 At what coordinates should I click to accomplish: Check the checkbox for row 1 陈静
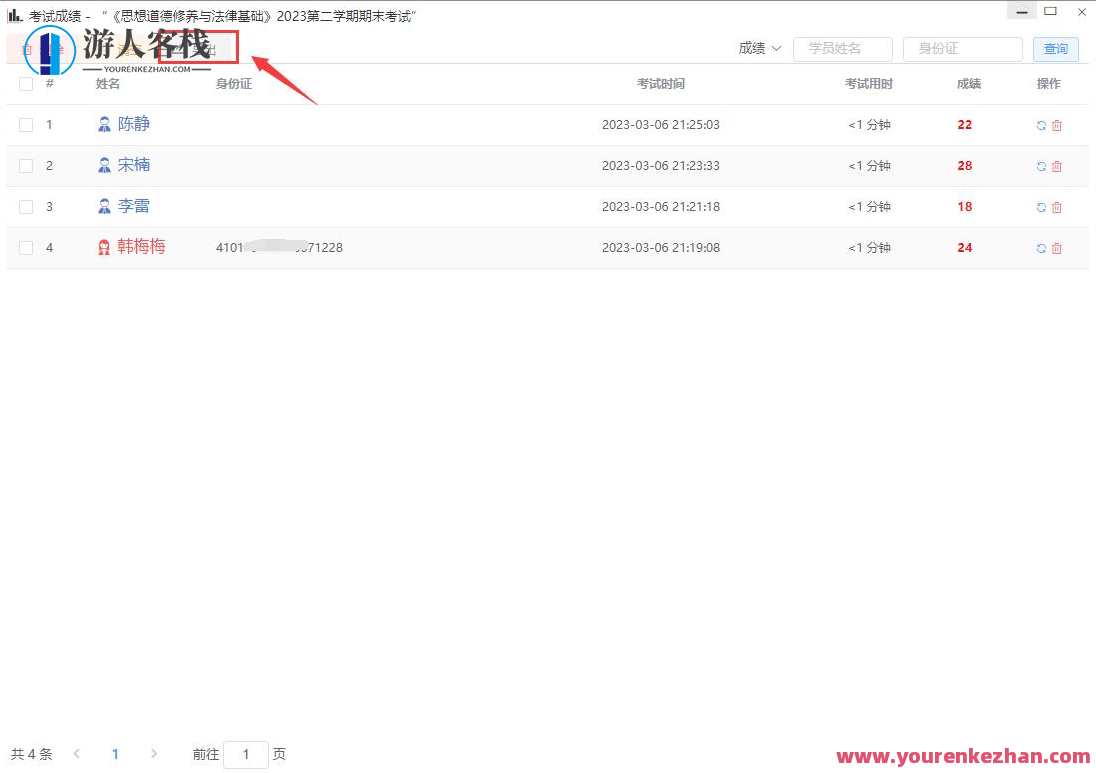[26, 125]
